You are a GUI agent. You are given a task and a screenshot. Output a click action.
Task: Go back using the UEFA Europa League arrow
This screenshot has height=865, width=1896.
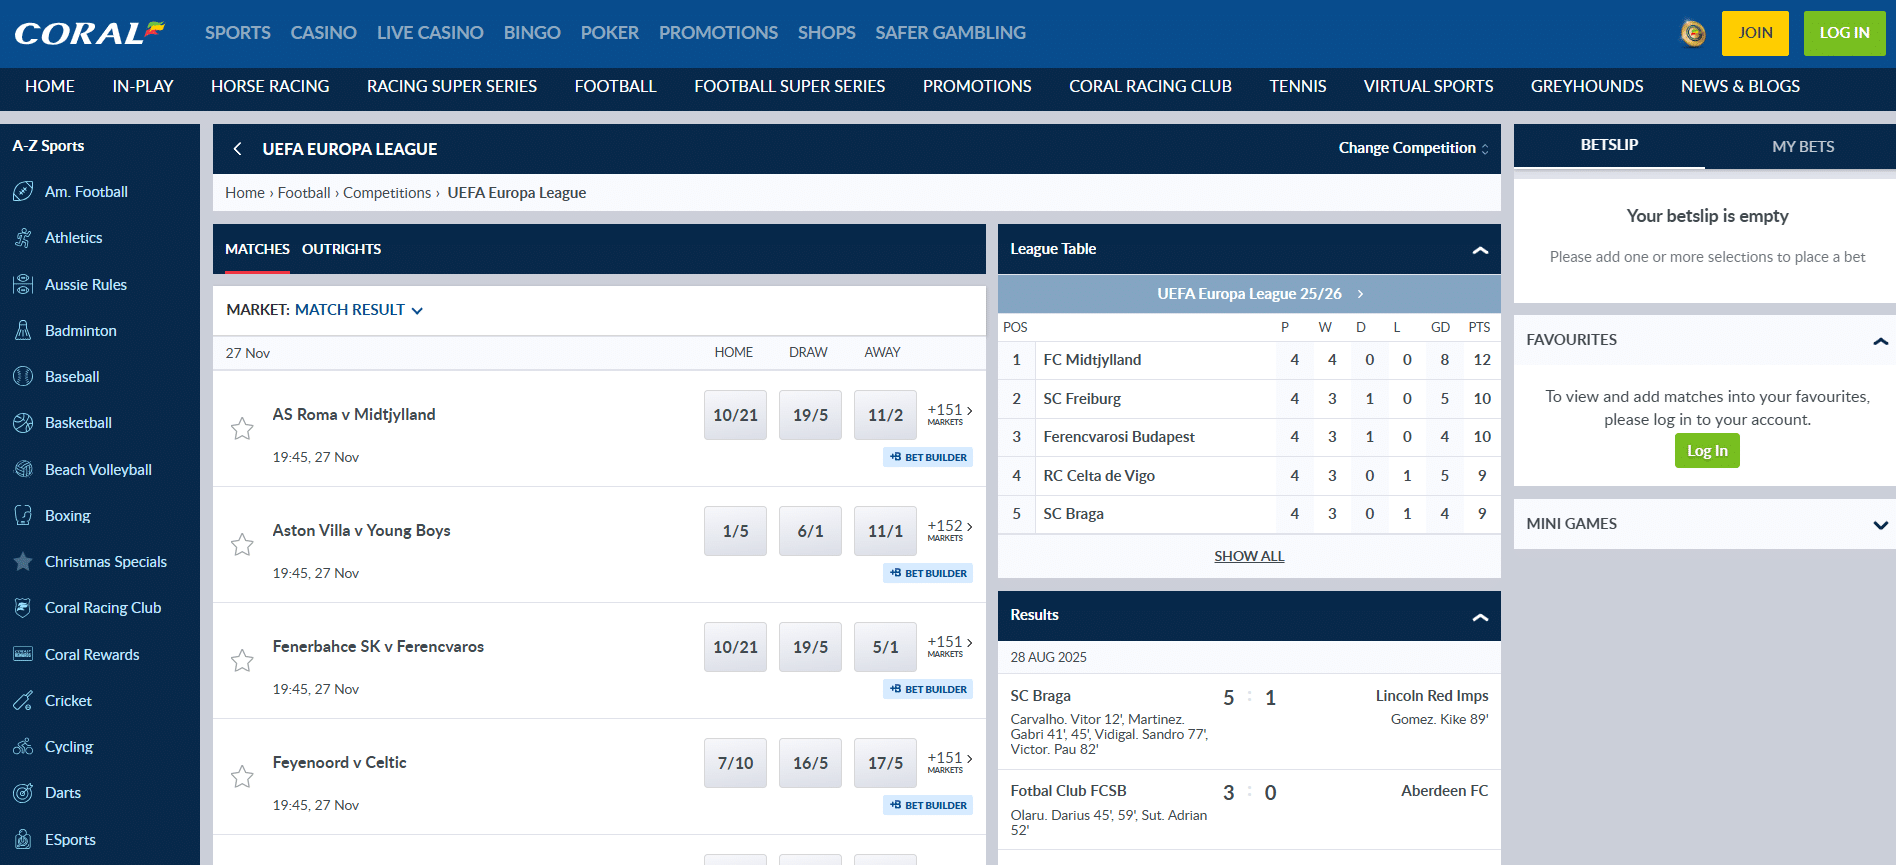[238, 149]
